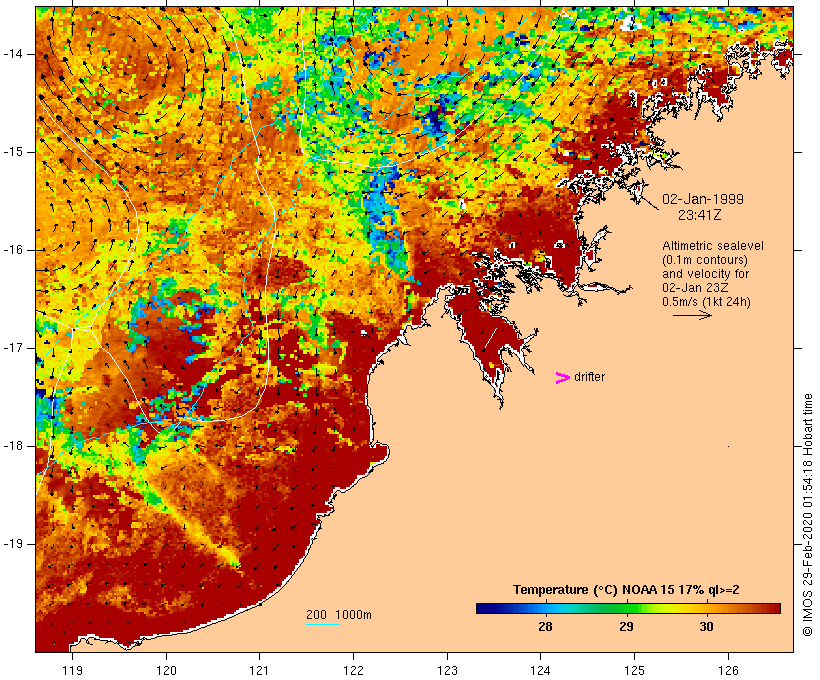Click the color bar value "30"
820x680 pixels.
coord(706,627)
